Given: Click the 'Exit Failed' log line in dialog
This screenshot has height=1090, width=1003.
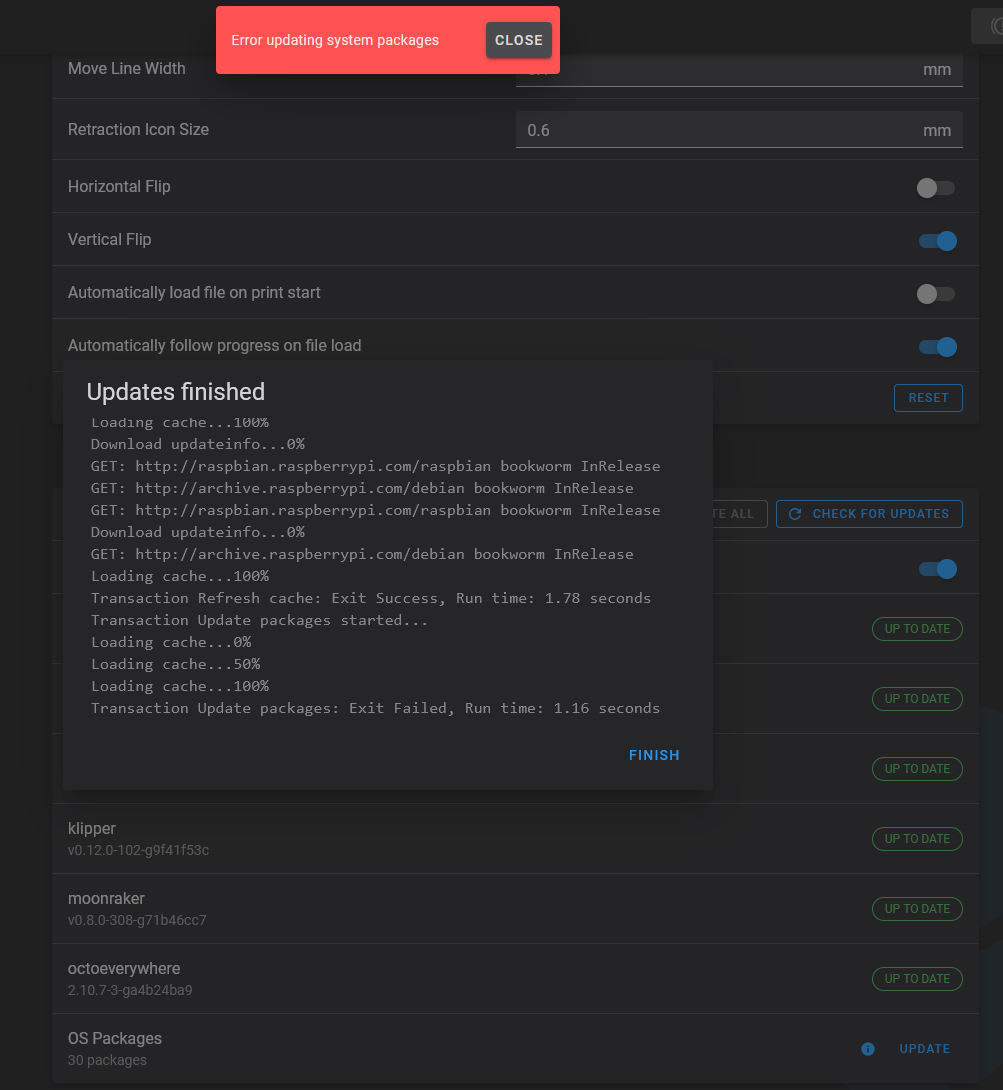Looking at the screenshot, I should [375, 708].
